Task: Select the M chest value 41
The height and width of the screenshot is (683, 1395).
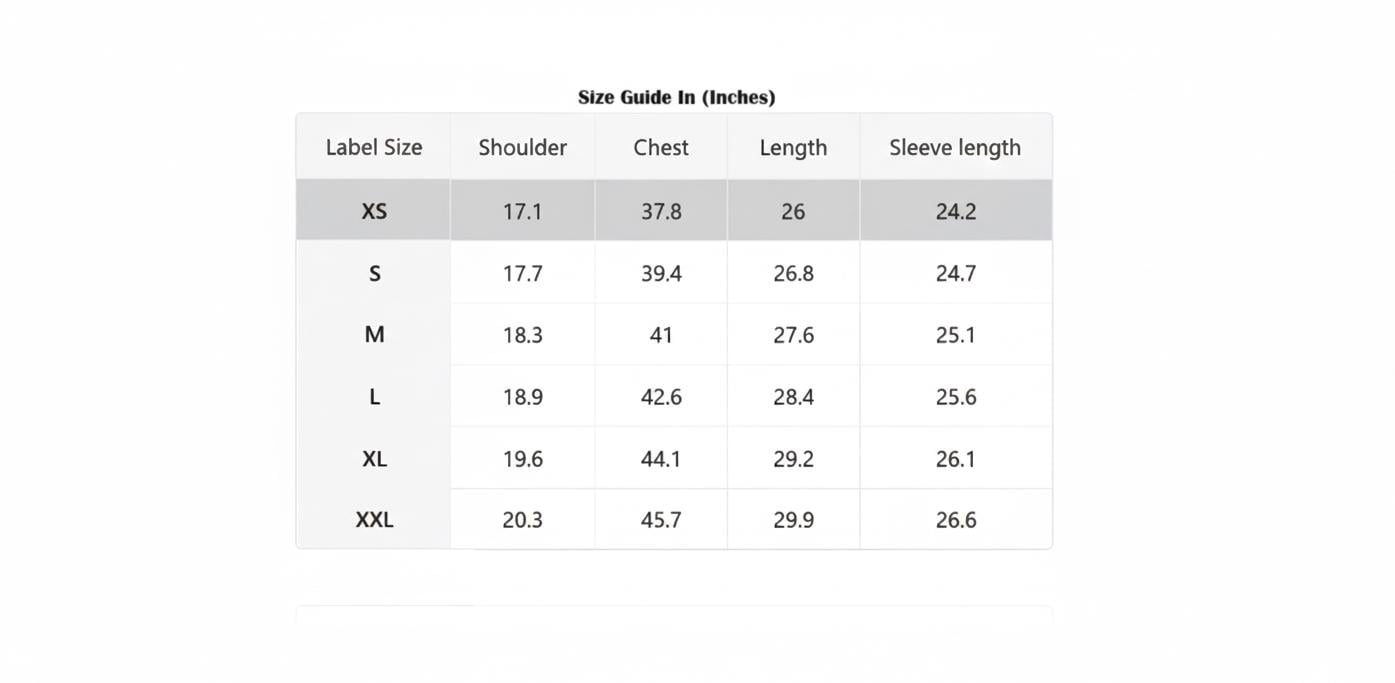Action: click(661, 335)
